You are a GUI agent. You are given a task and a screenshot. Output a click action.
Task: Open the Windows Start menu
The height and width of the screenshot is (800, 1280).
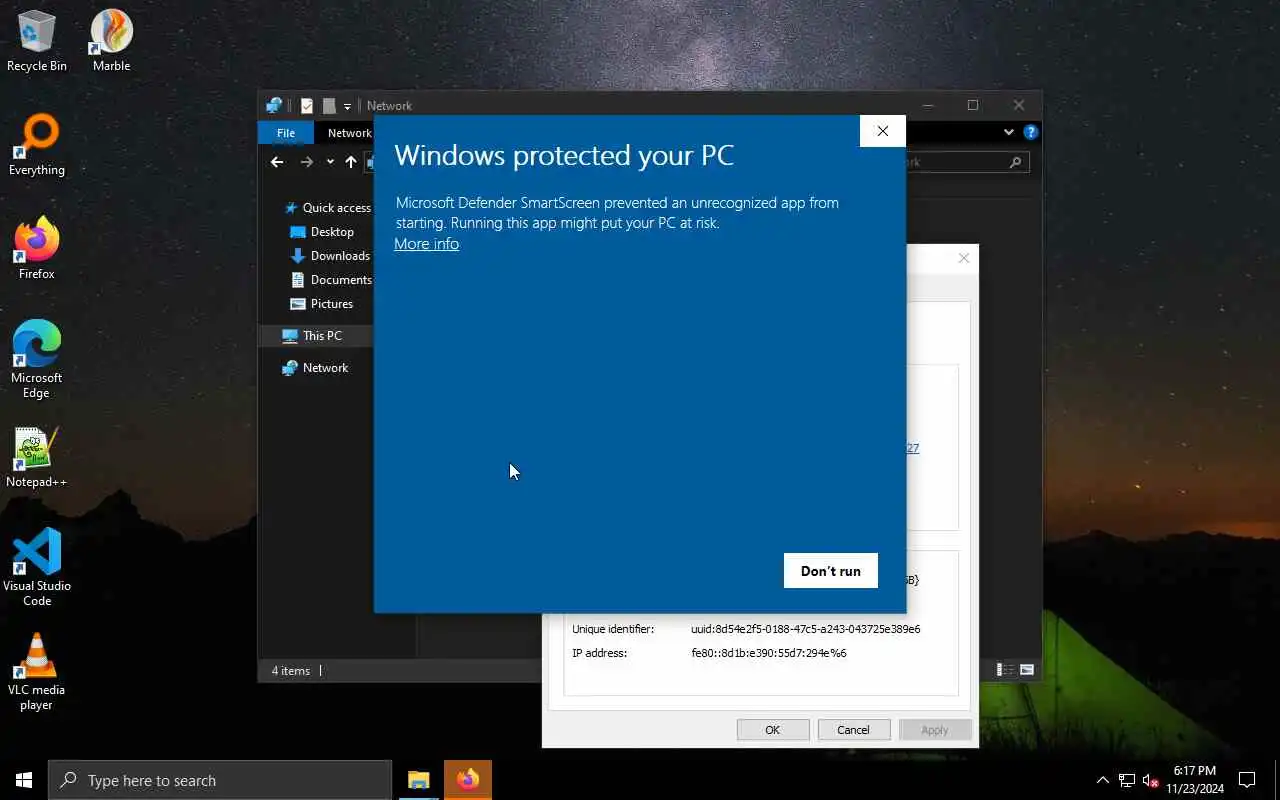tap(24, 780)
